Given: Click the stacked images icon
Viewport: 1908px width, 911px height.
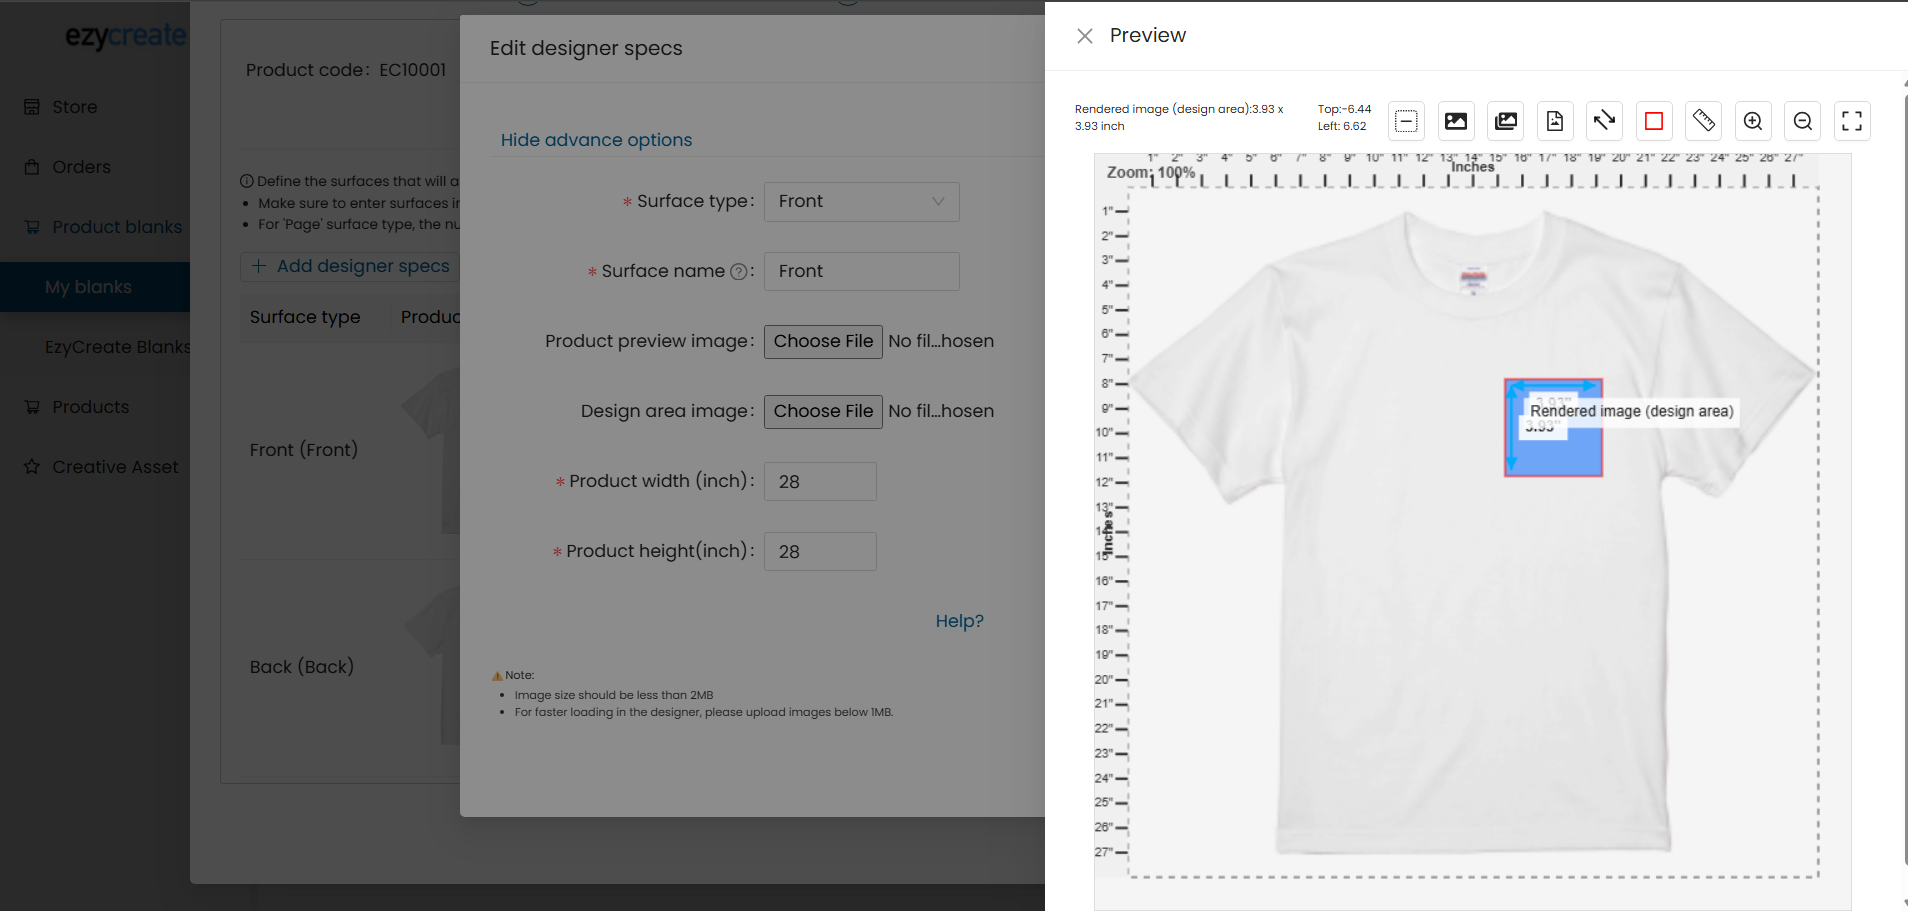Looking at the screenshot, I should tap(1505, 121).
